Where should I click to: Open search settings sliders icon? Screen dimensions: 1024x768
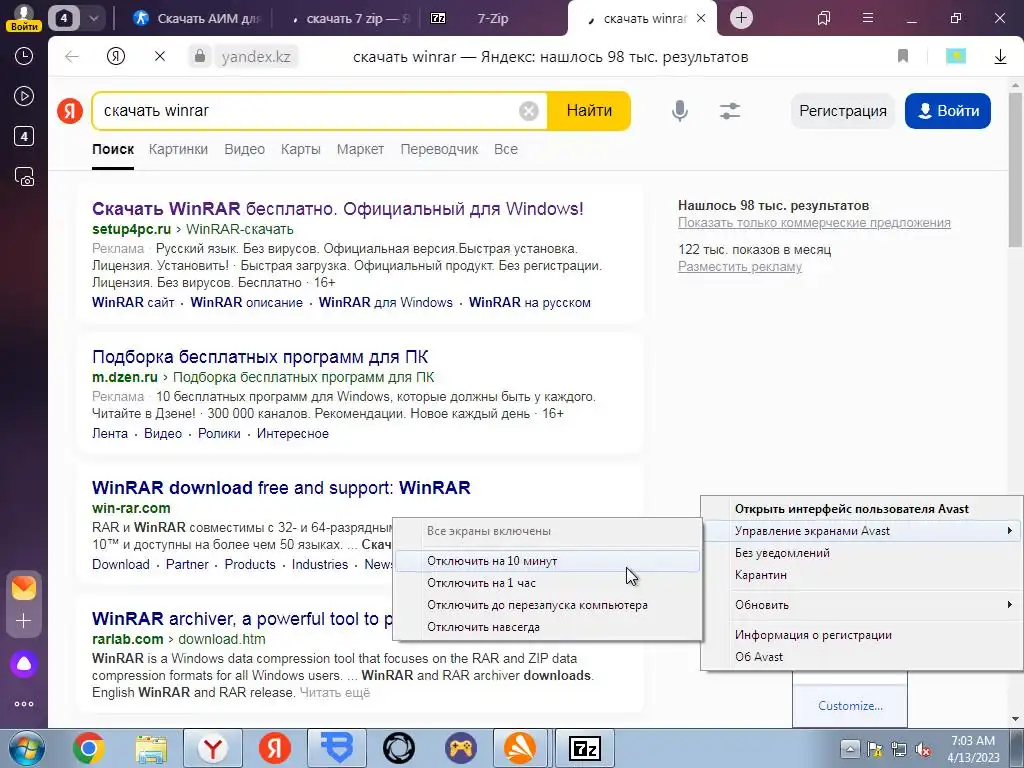(729, 111)
